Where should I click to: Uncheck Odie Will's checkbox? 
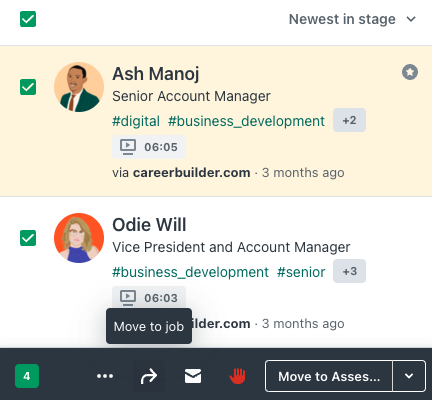pos(28,238)
